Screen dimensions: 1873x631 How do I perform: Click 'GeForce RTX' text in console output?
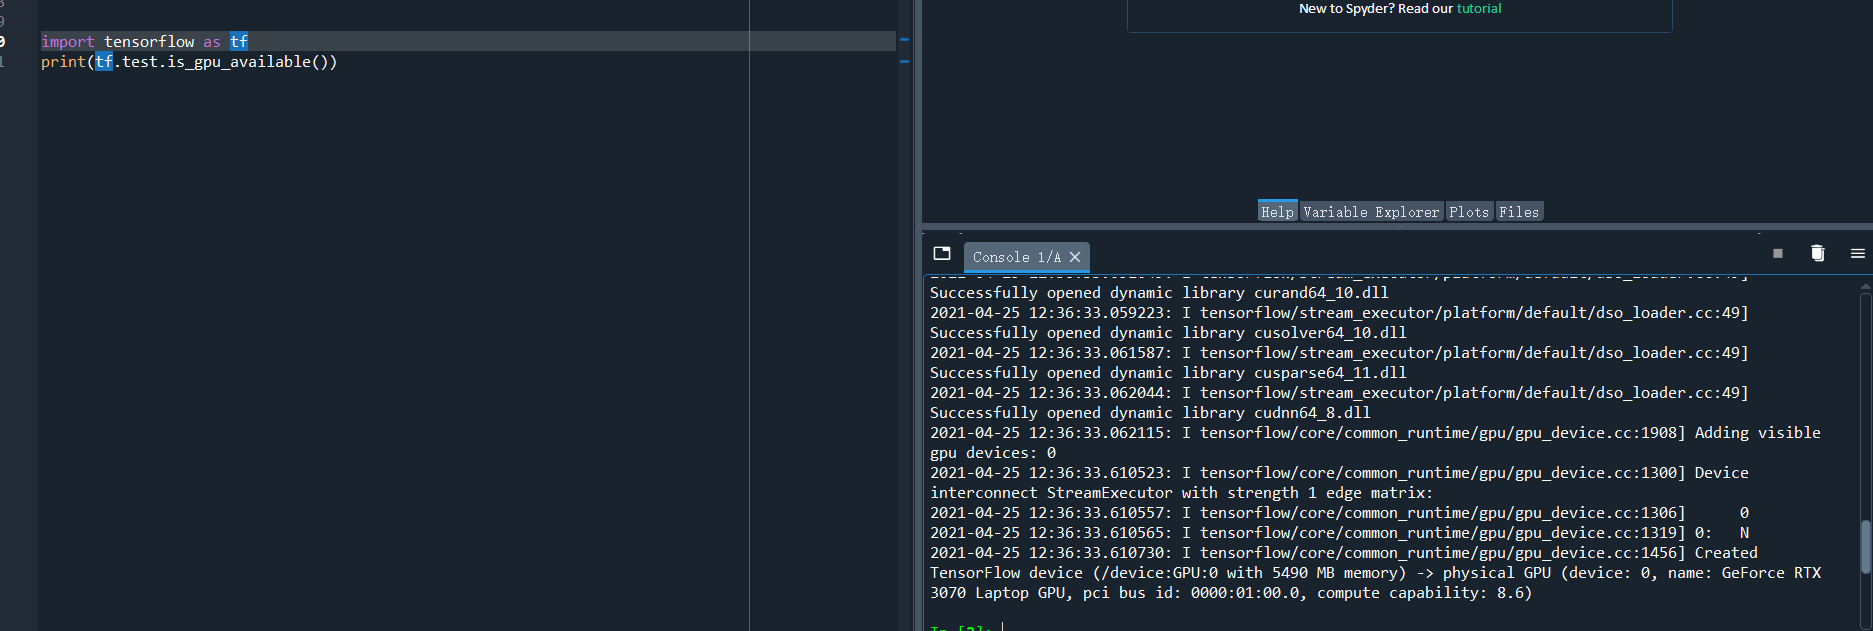(1771, 572)
